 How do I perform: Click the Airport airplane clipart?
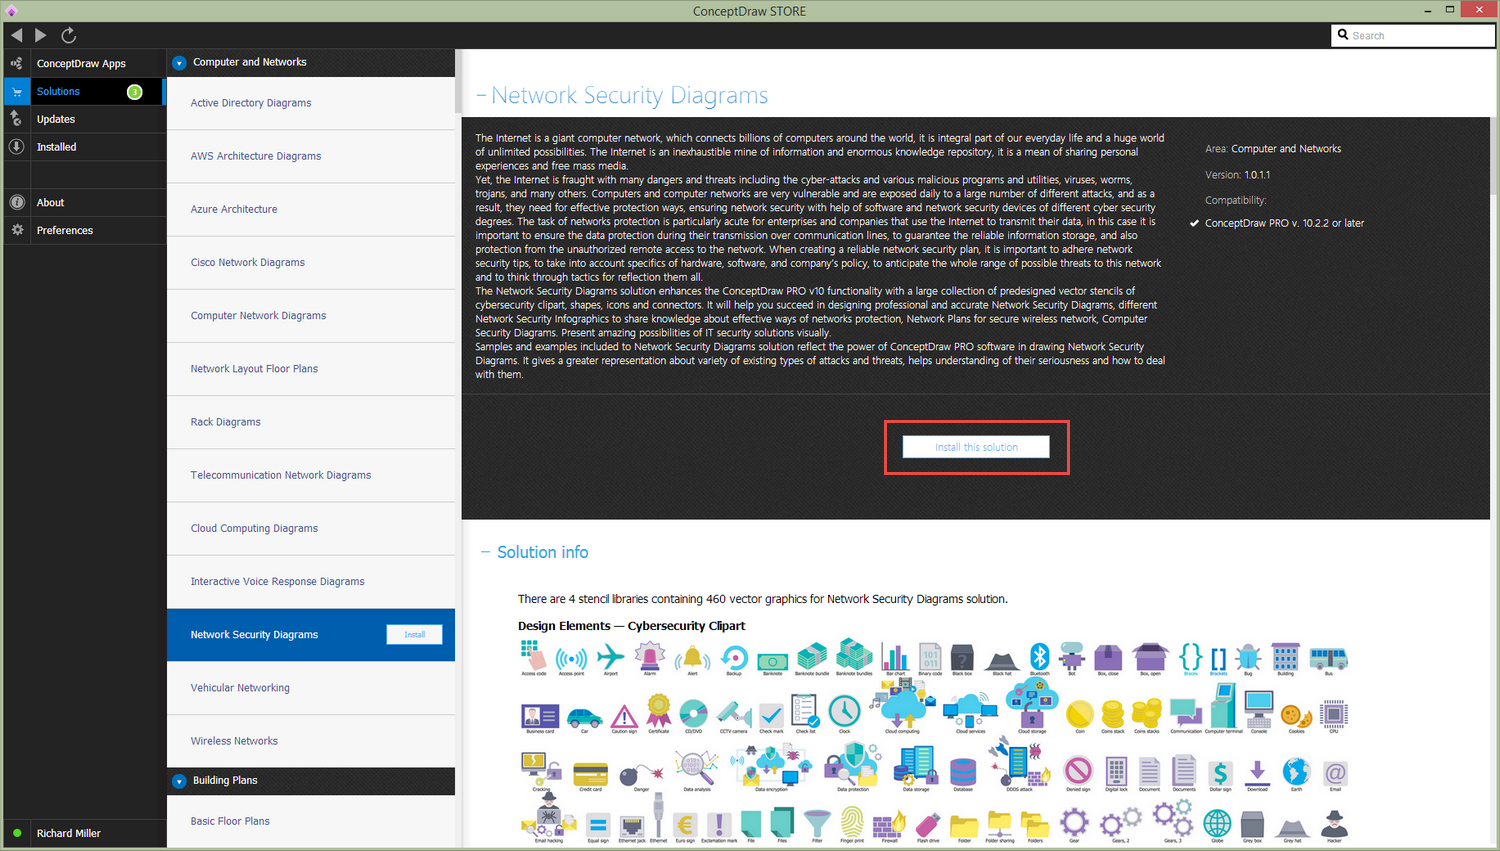click(x=610, y=657)
